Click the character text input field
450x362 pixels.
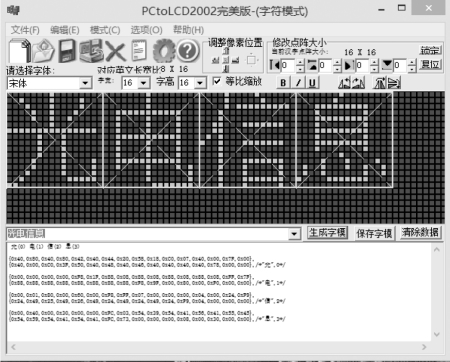[148, 234]
